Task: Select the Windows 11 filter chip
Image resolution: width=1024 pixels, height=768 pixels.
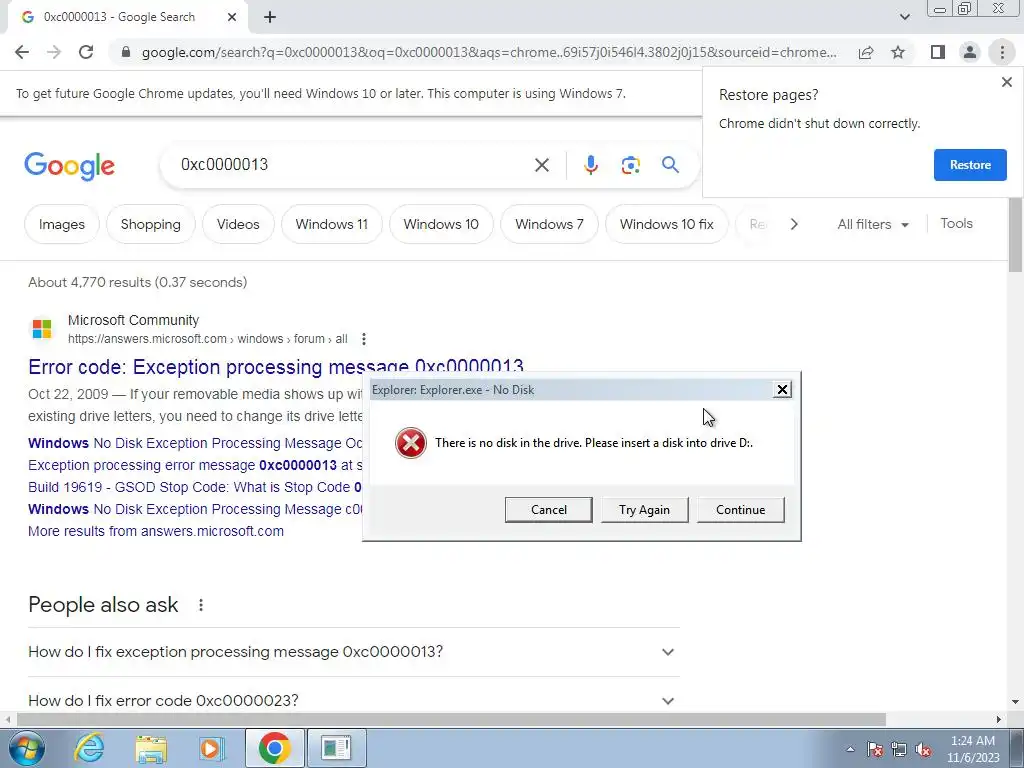Action: 332,224
